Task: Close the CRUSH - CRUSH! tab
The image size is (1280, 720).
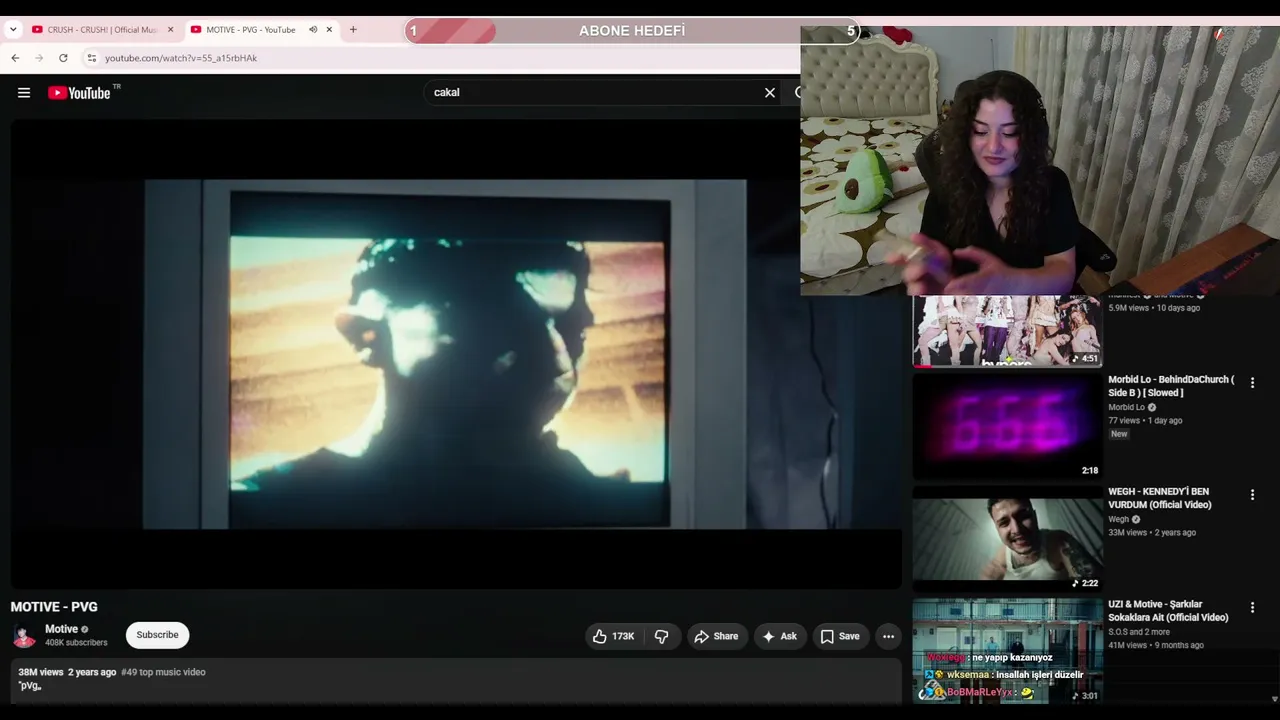Action: coord(170,30)
